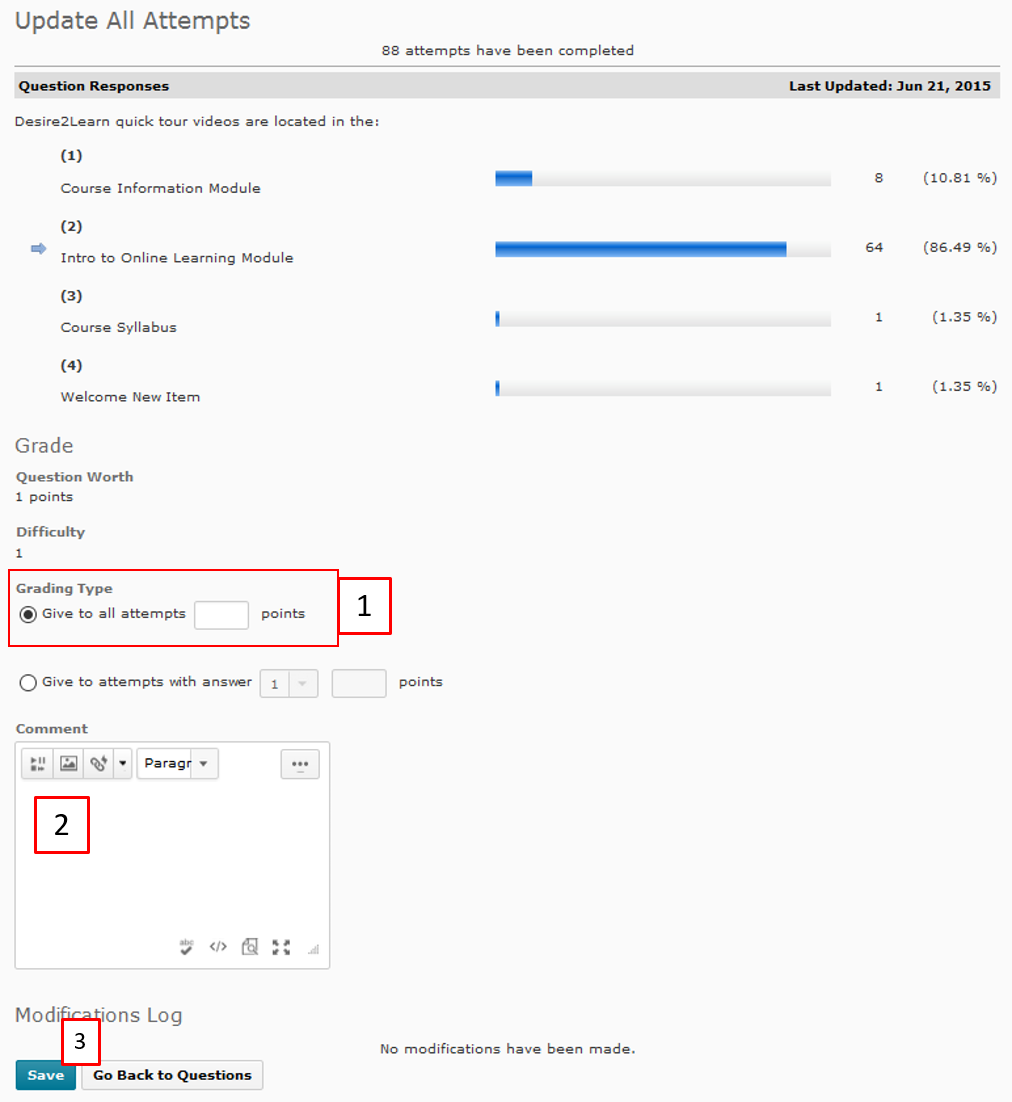Click the Save button
1012x1102 pixels.
click(45, 1075)
